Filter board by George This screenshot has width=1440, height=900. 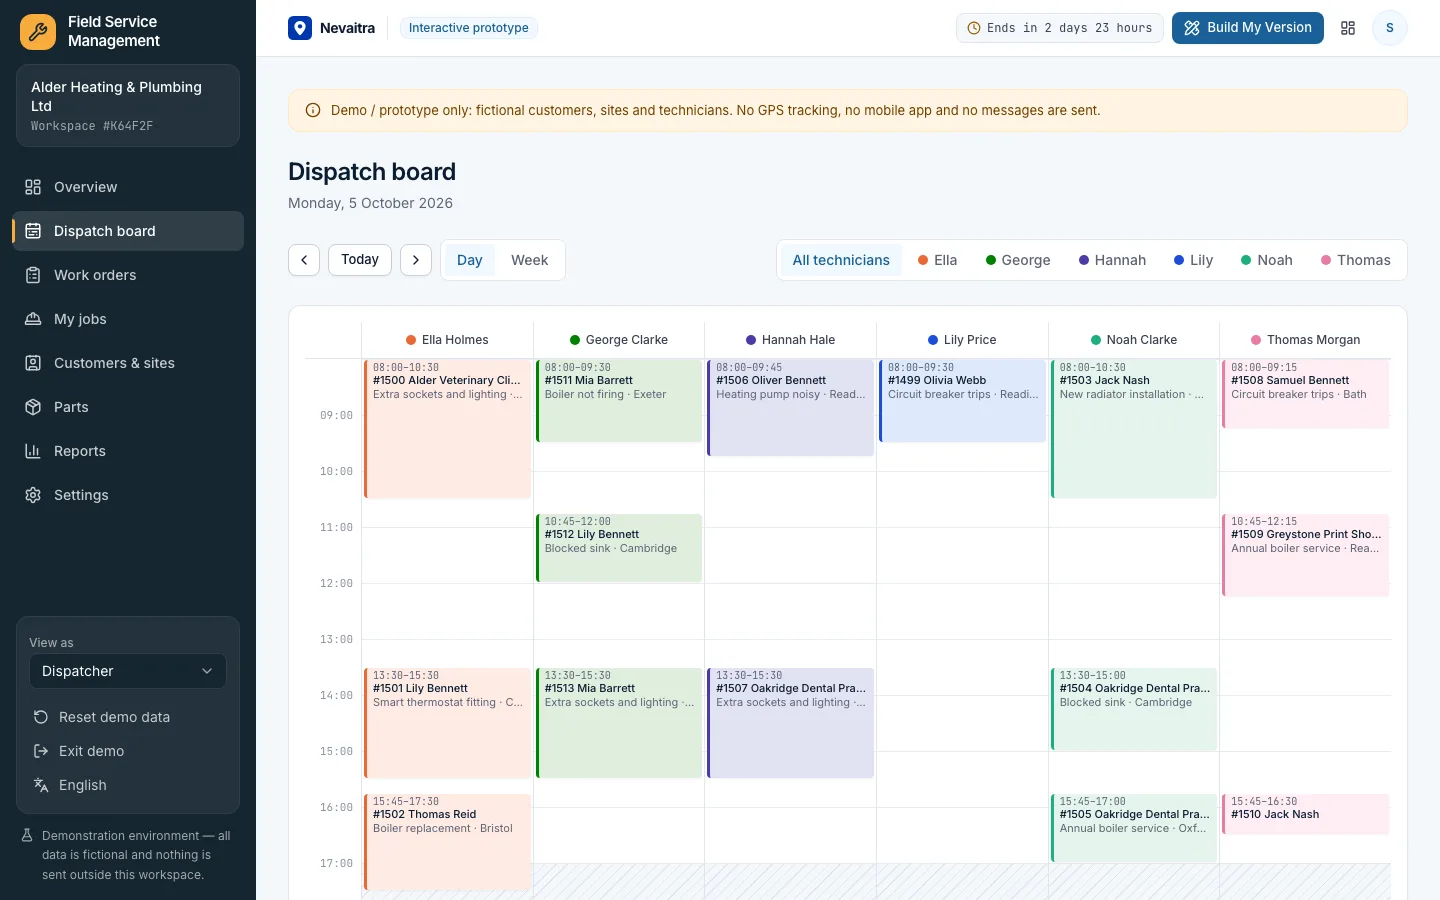point(1018,260)
